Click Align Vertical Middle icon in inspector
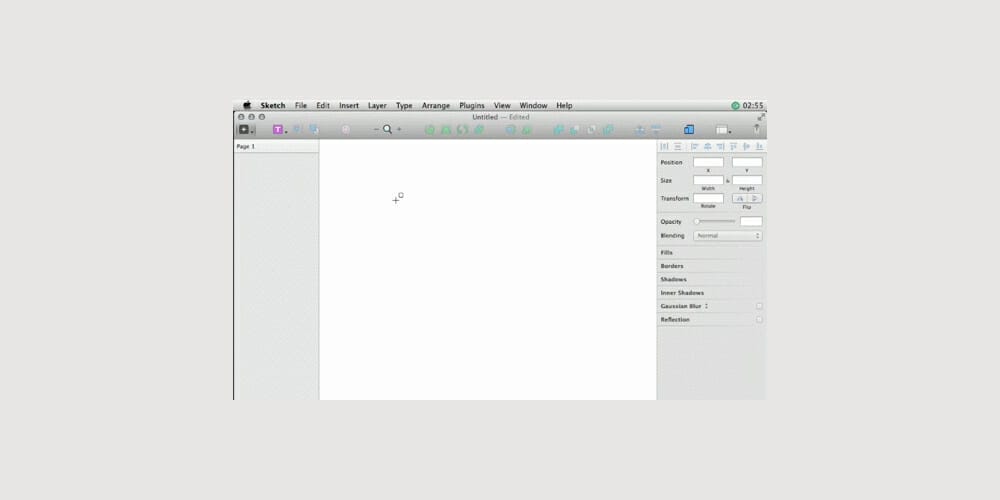The height and width of the screenshot is (500, 1000). point(746,147)
